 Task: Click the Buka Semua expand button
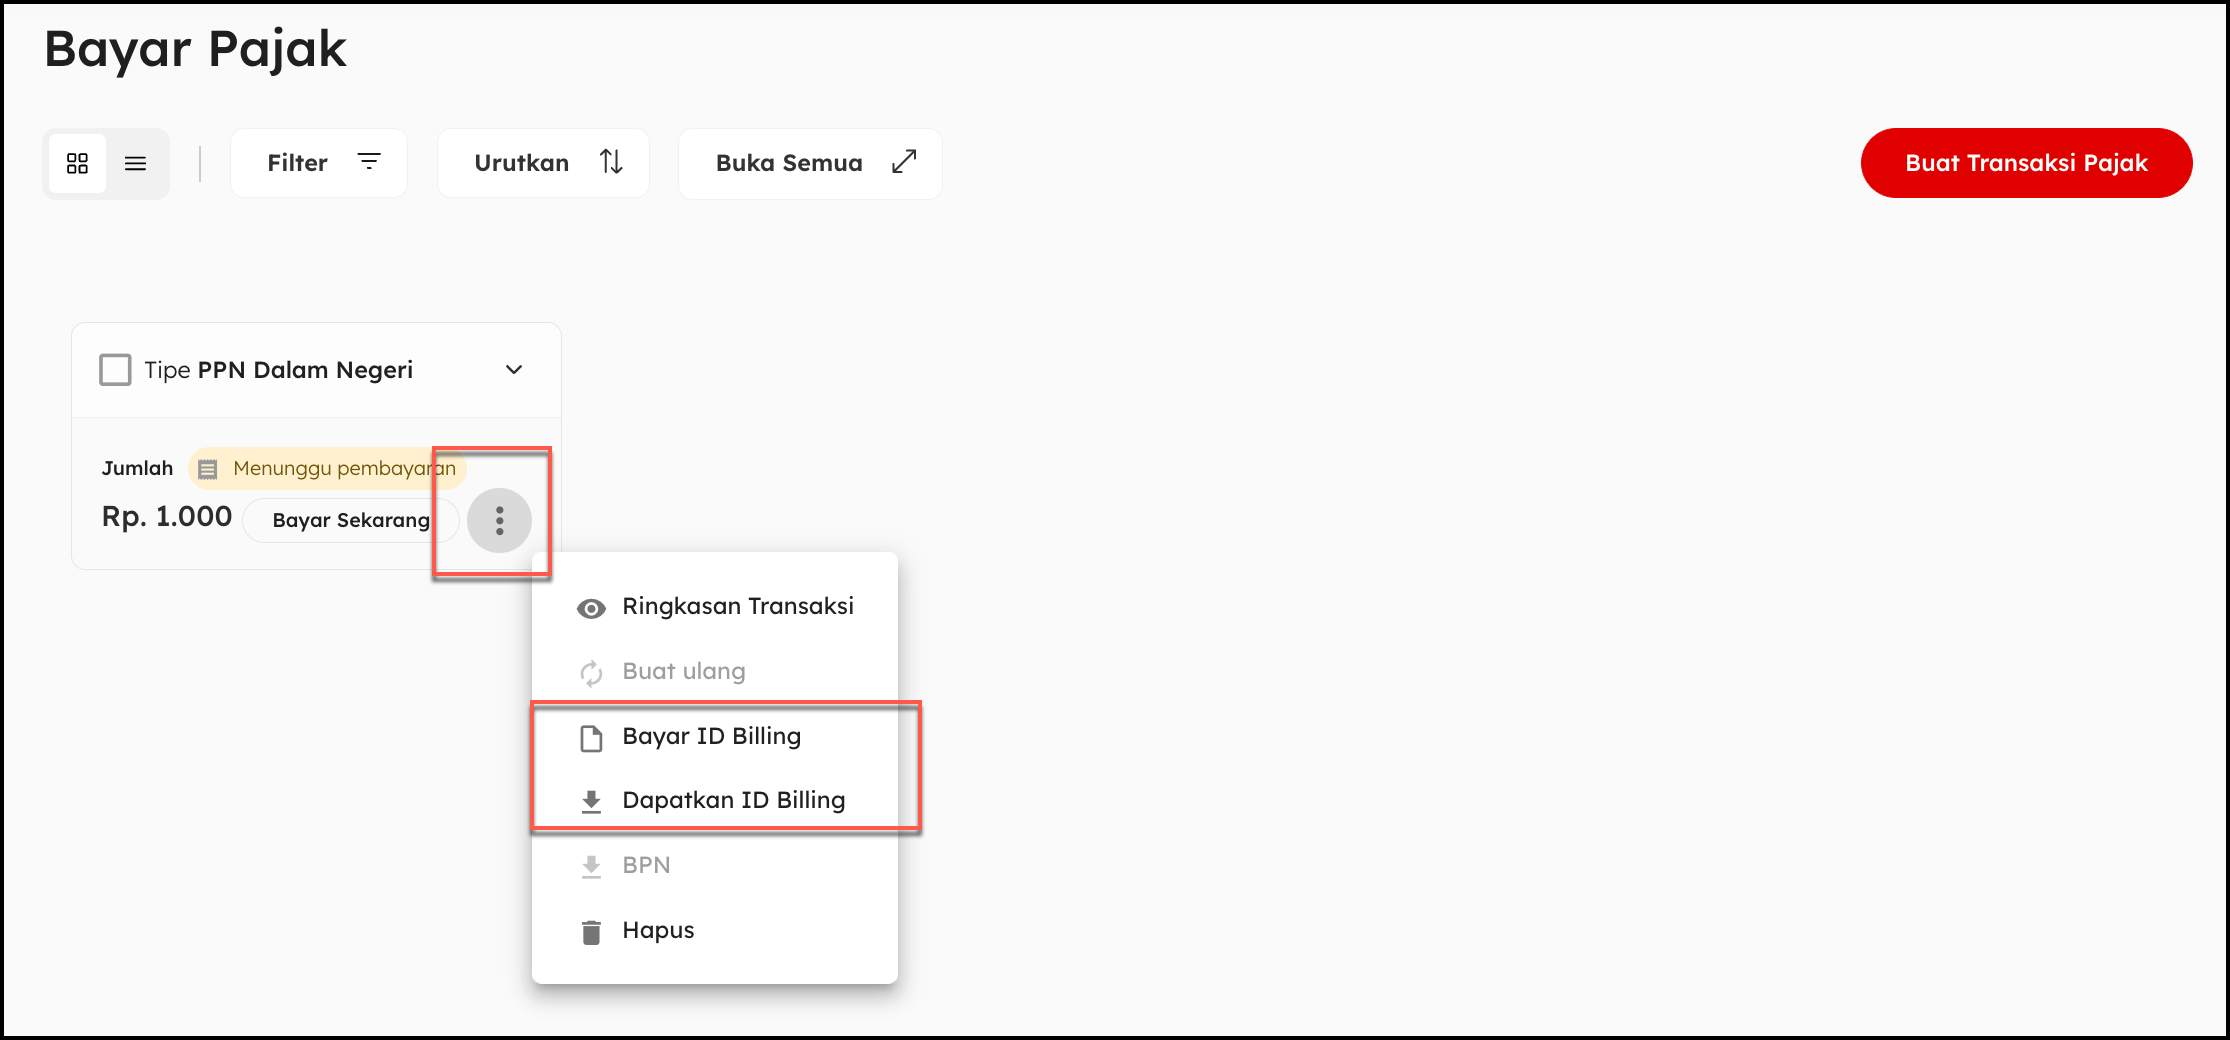pos(810,163)
